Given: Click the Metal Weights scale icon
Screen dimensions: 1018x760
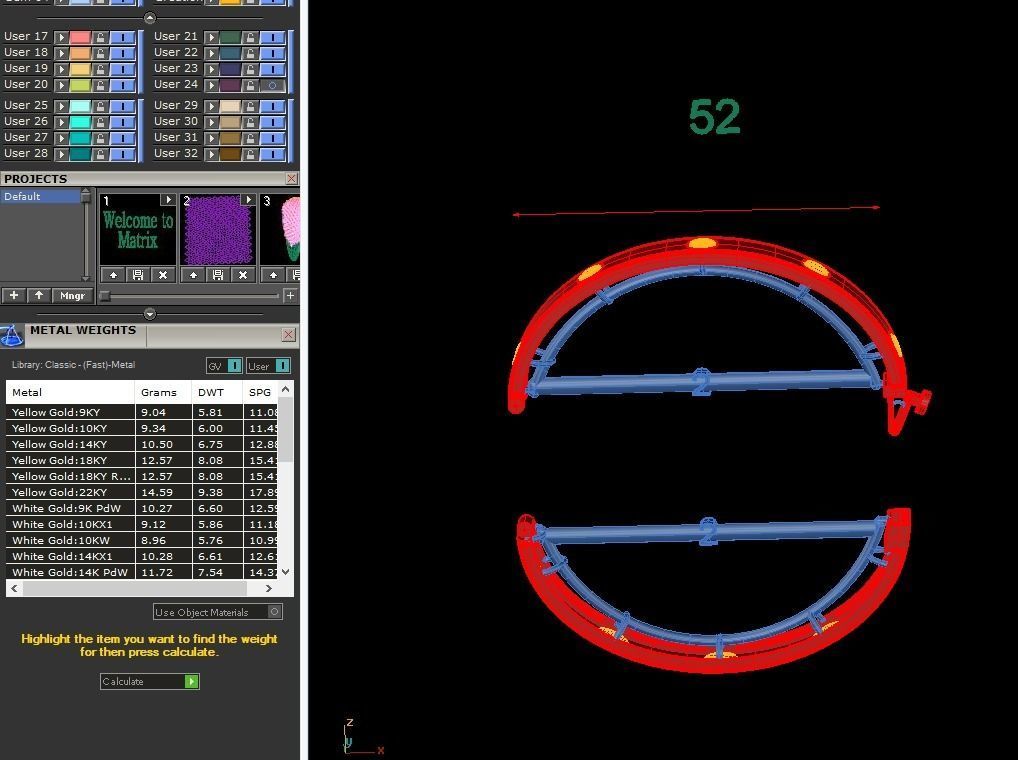Looking at the screenshot, I should coord(11,336).
